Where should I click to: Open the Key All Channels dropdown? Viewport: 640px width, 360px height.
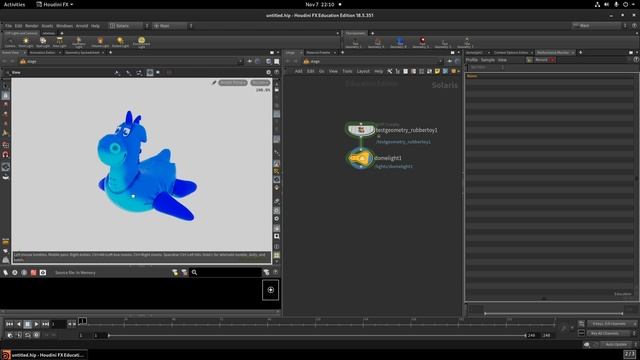click(x=611, y=333)
